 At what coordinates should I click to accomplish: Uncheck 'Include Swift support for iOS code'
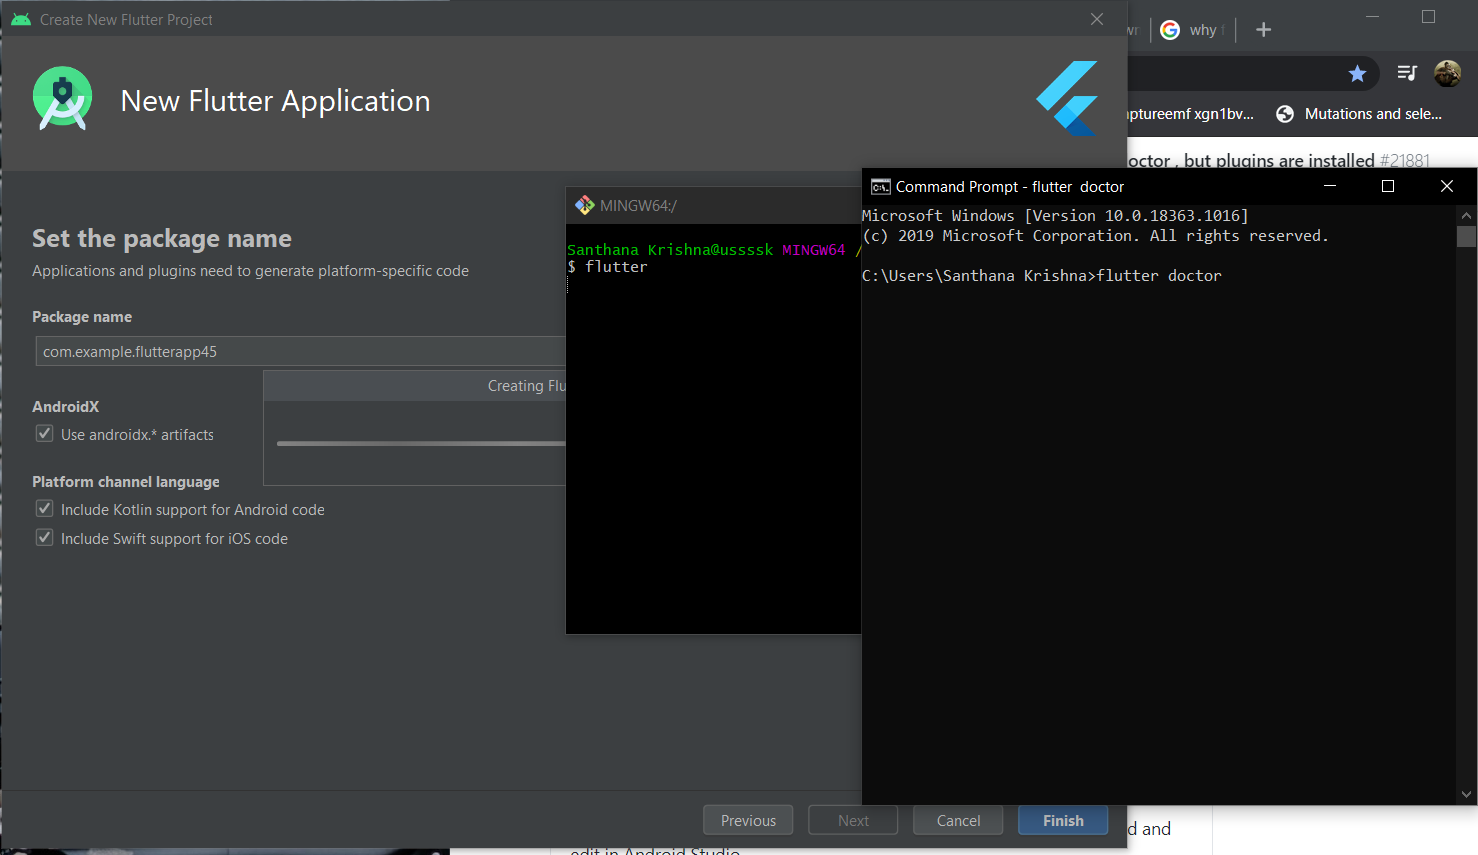(x=44, y=537)
